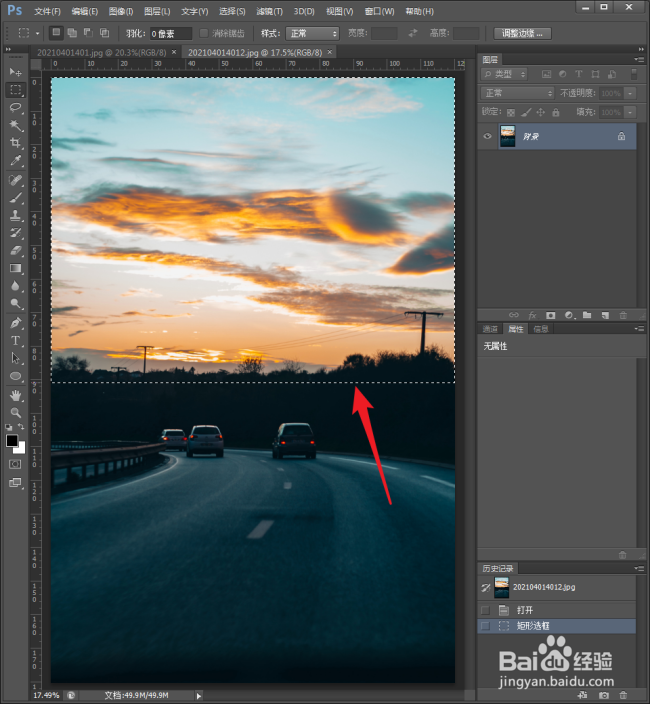The image size is (650, 704).
Task: Select the Horizontal Type tool
Action: point(16,340)
